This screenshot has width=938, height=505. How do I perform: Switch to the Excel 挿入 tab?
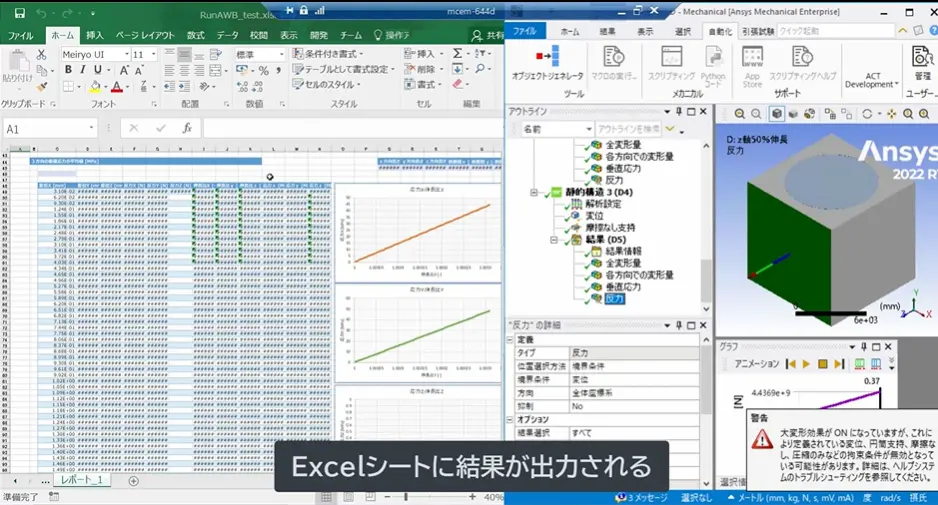95,35
